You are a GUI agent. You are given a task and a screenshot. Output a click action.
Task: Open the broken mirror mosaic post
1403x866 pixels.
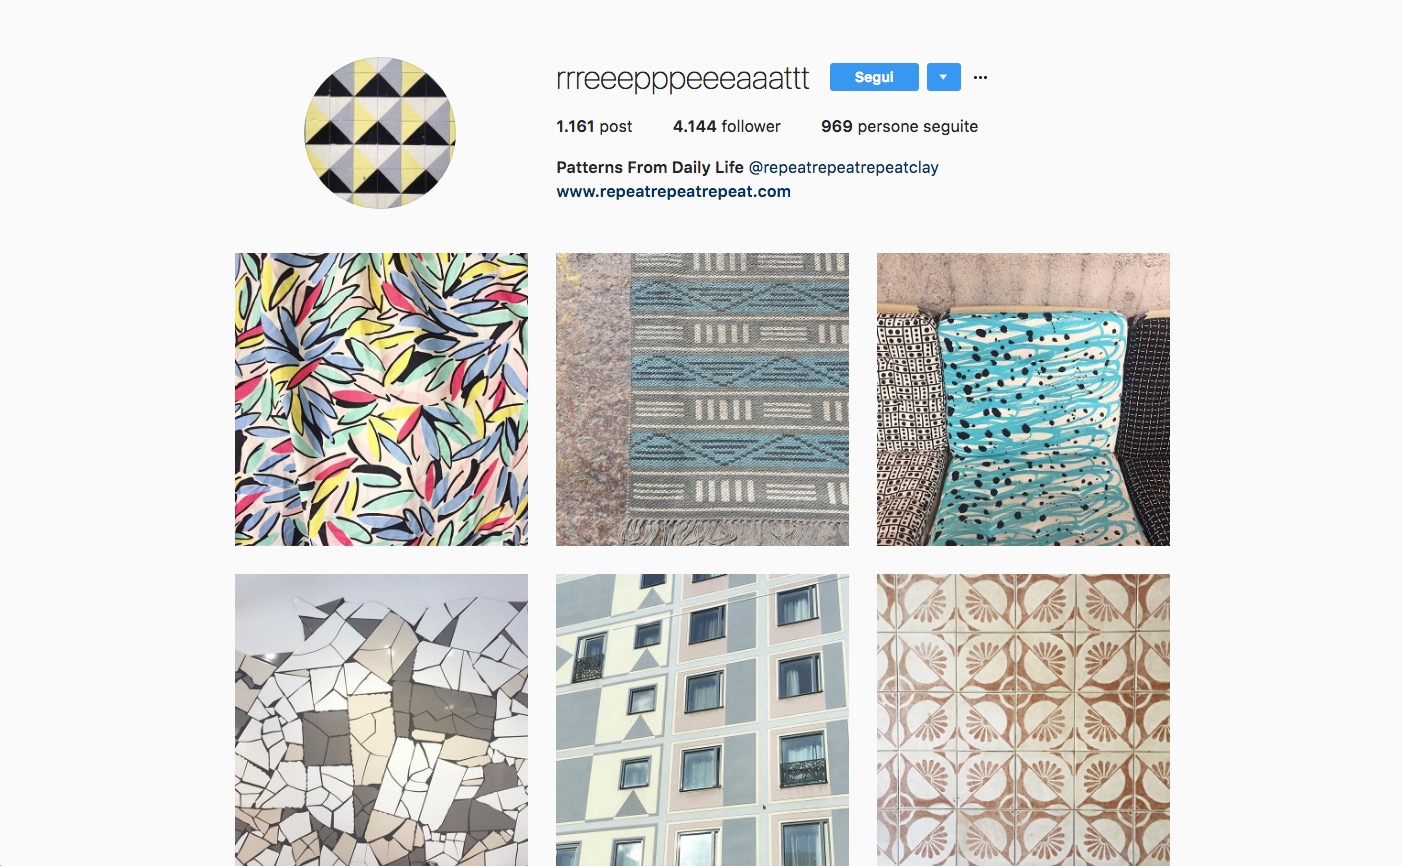(x=381, y=720)
